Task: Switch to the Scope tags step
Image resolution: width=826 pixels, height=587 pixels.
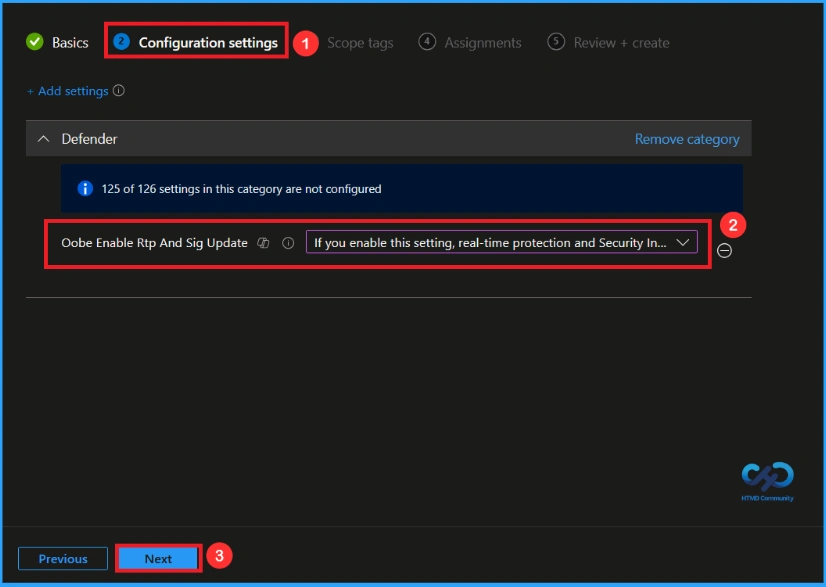Action: (361, 42)
